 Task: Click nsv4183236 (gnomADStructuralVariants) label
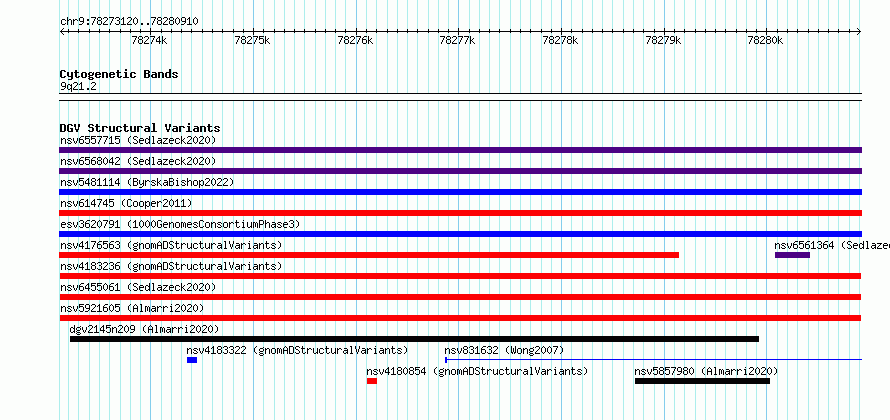coord(171,266)
